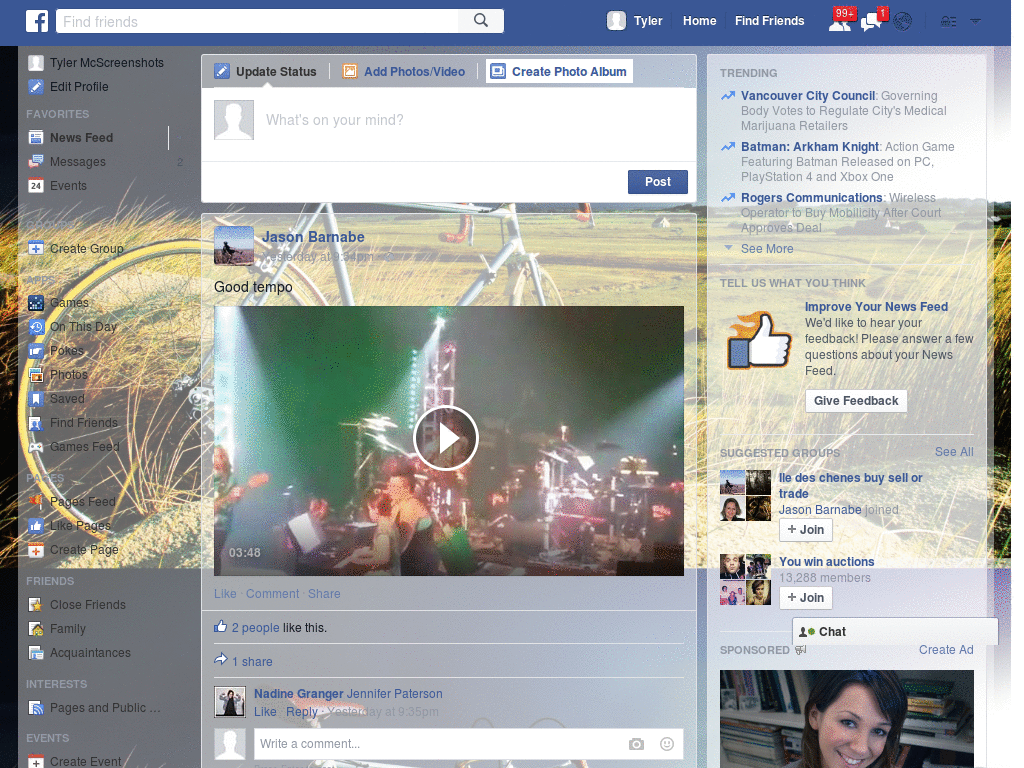Open the Acquaintances list icon
1024x768 pixels.
(36, 652)
